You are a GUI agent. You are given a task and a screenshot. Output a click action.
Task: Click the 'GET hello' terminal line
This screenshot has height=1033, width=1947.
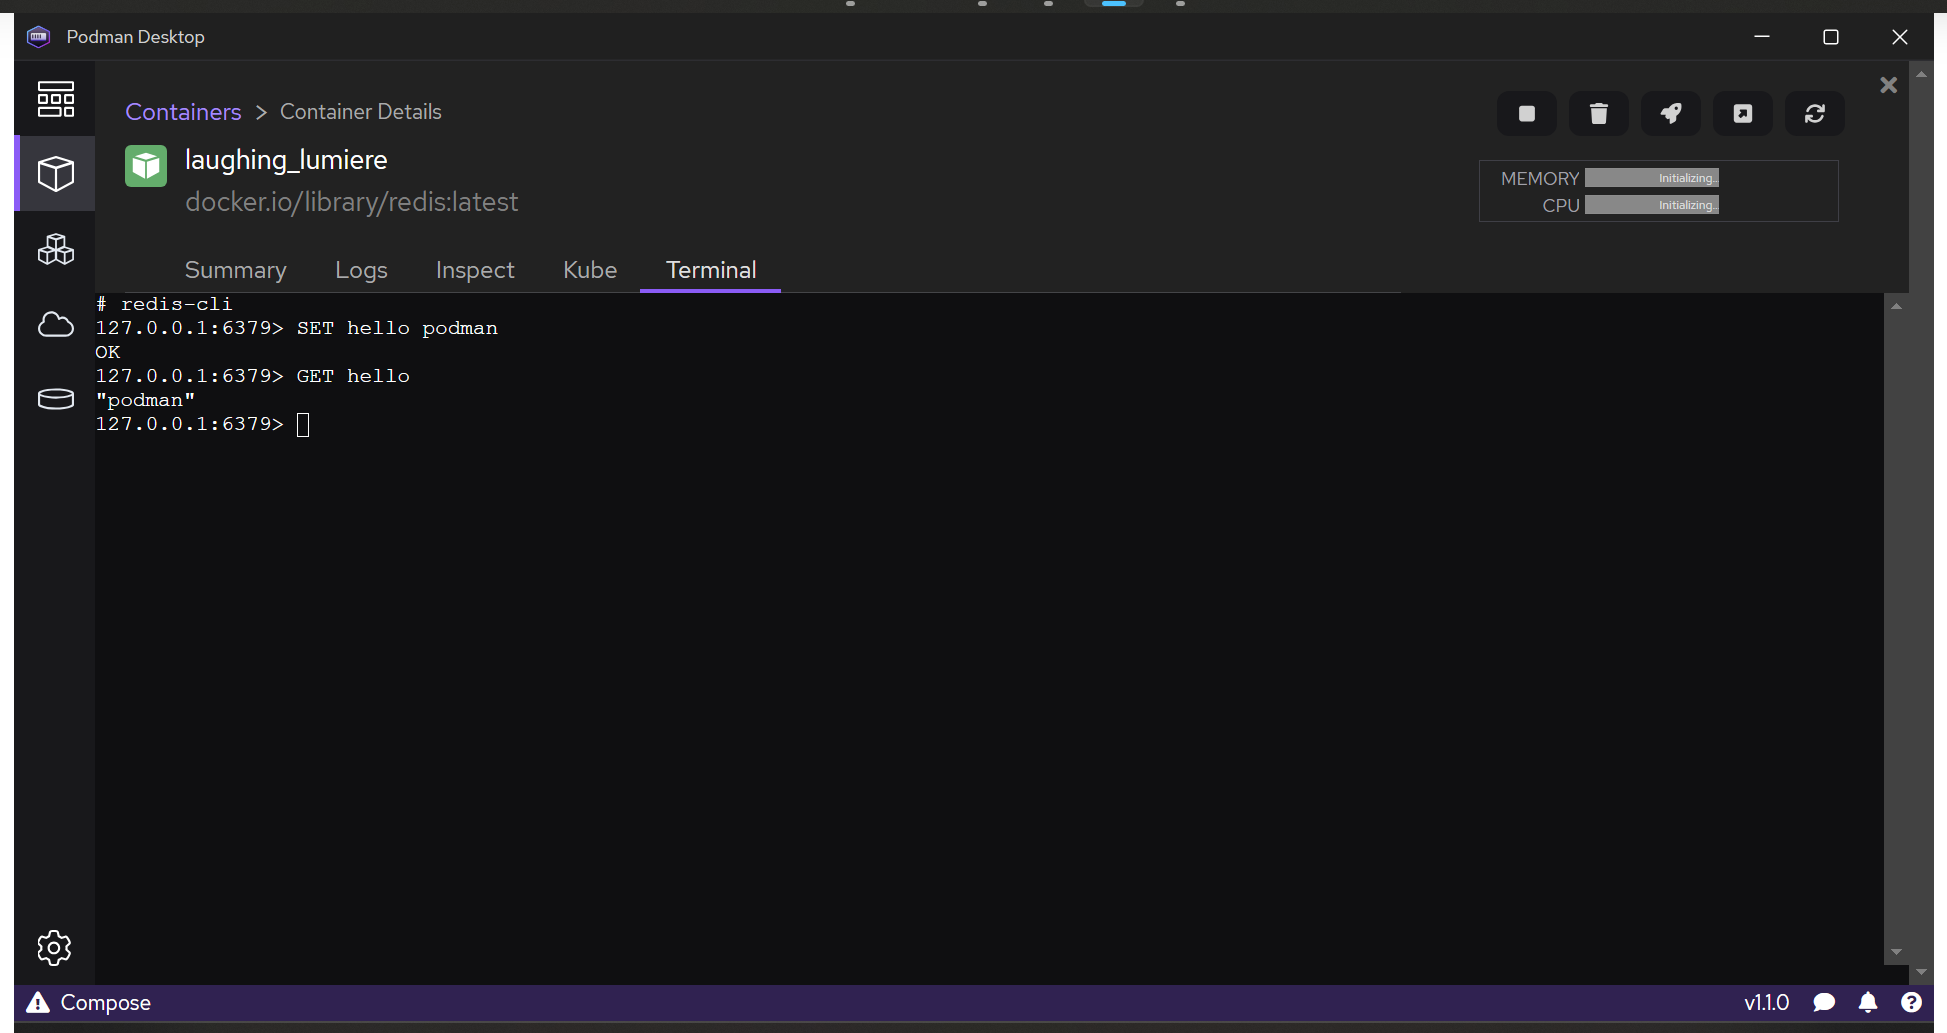(x=252, y=376)
